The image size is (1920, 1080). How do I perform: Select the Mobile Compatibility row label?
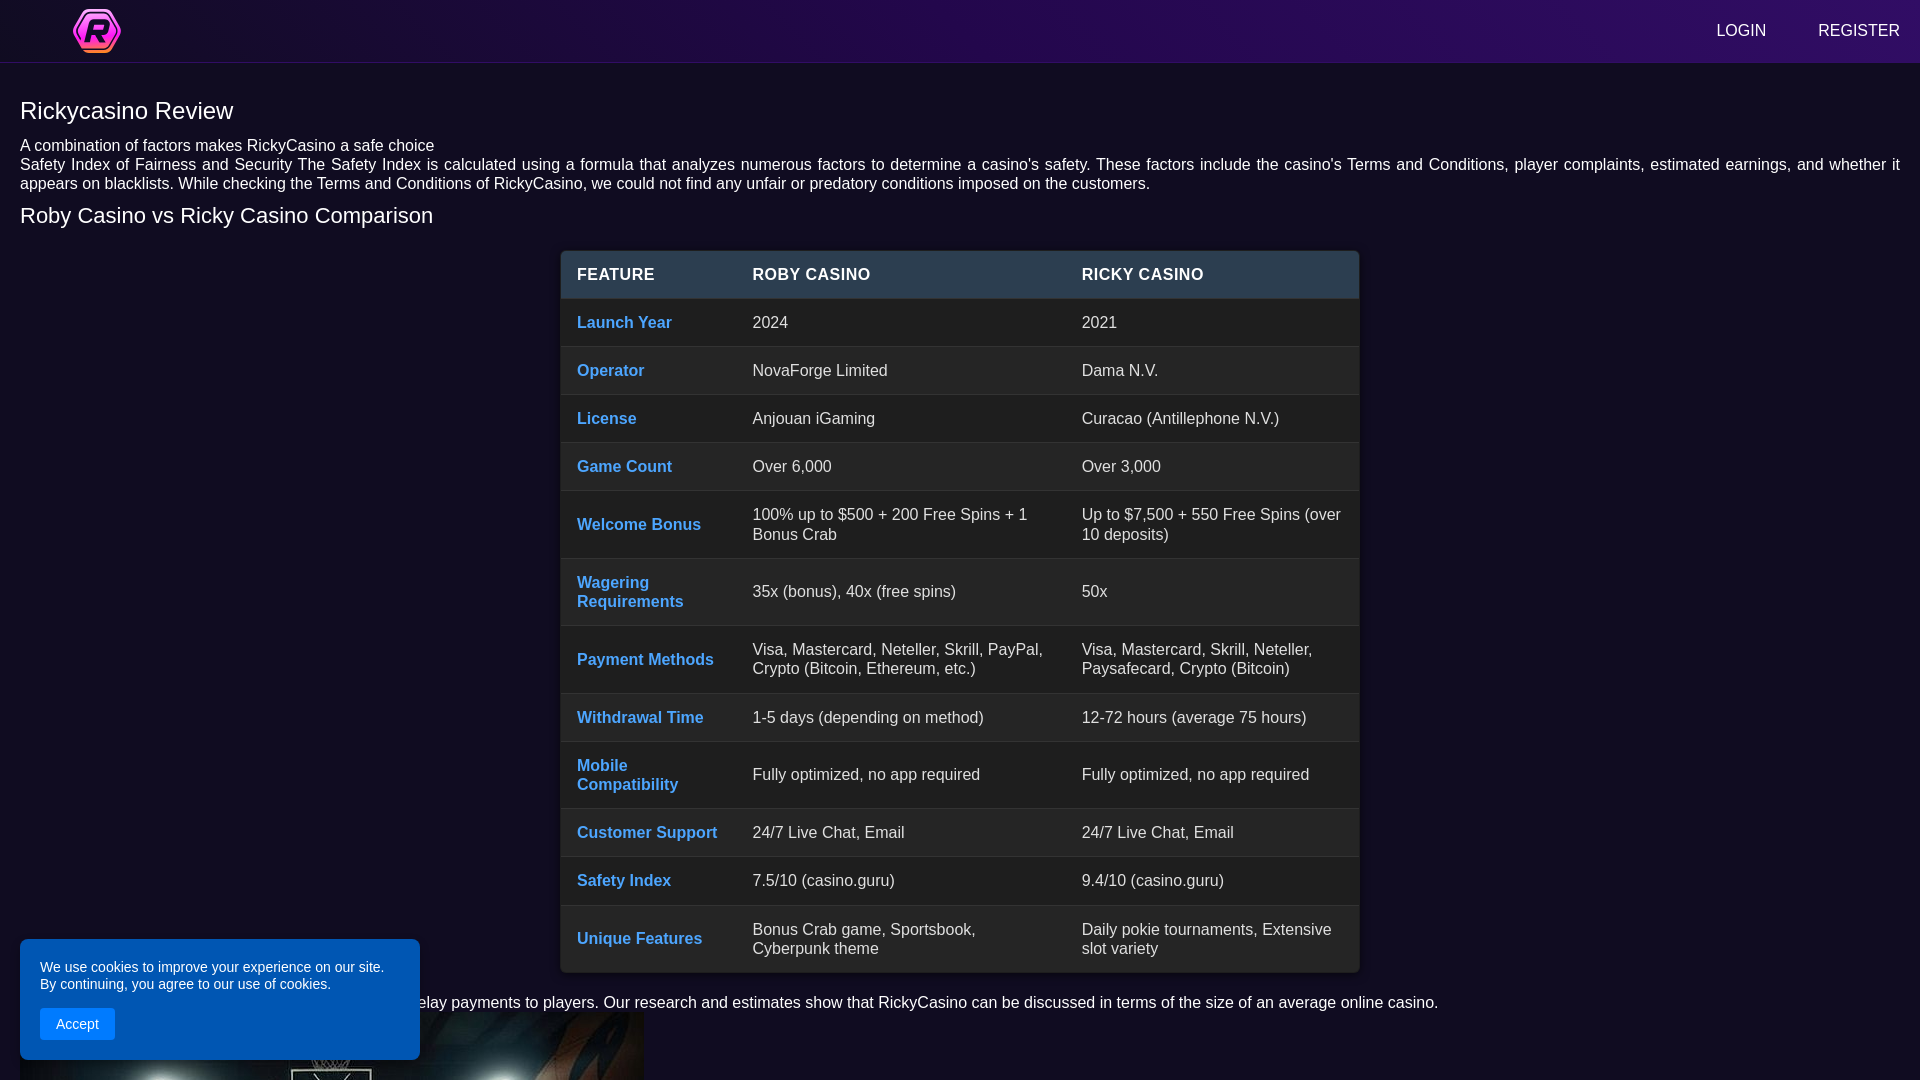point(627,775)
